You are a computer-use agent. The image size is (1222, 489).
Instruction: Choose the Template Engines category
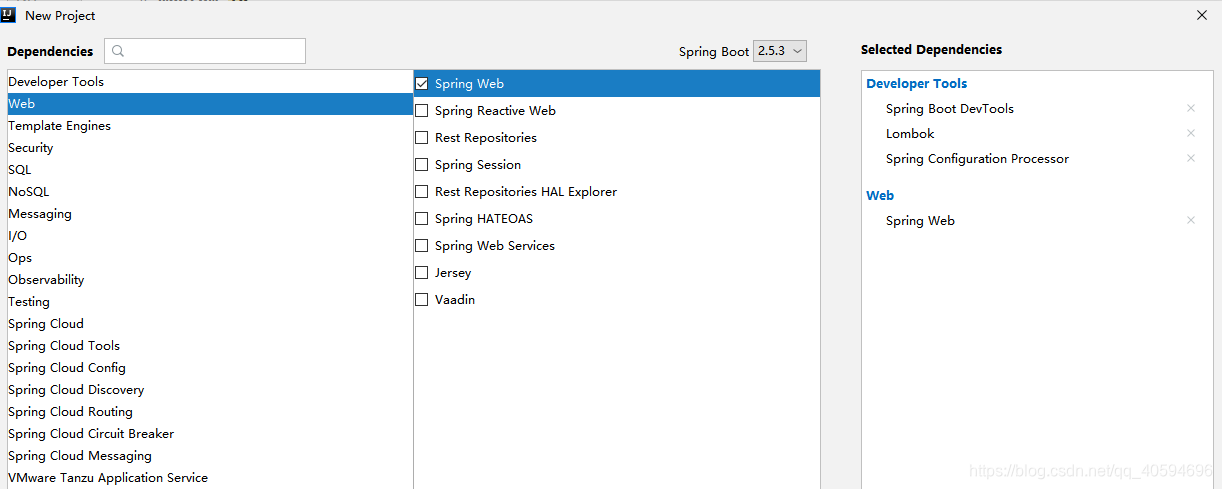(210, 126)
